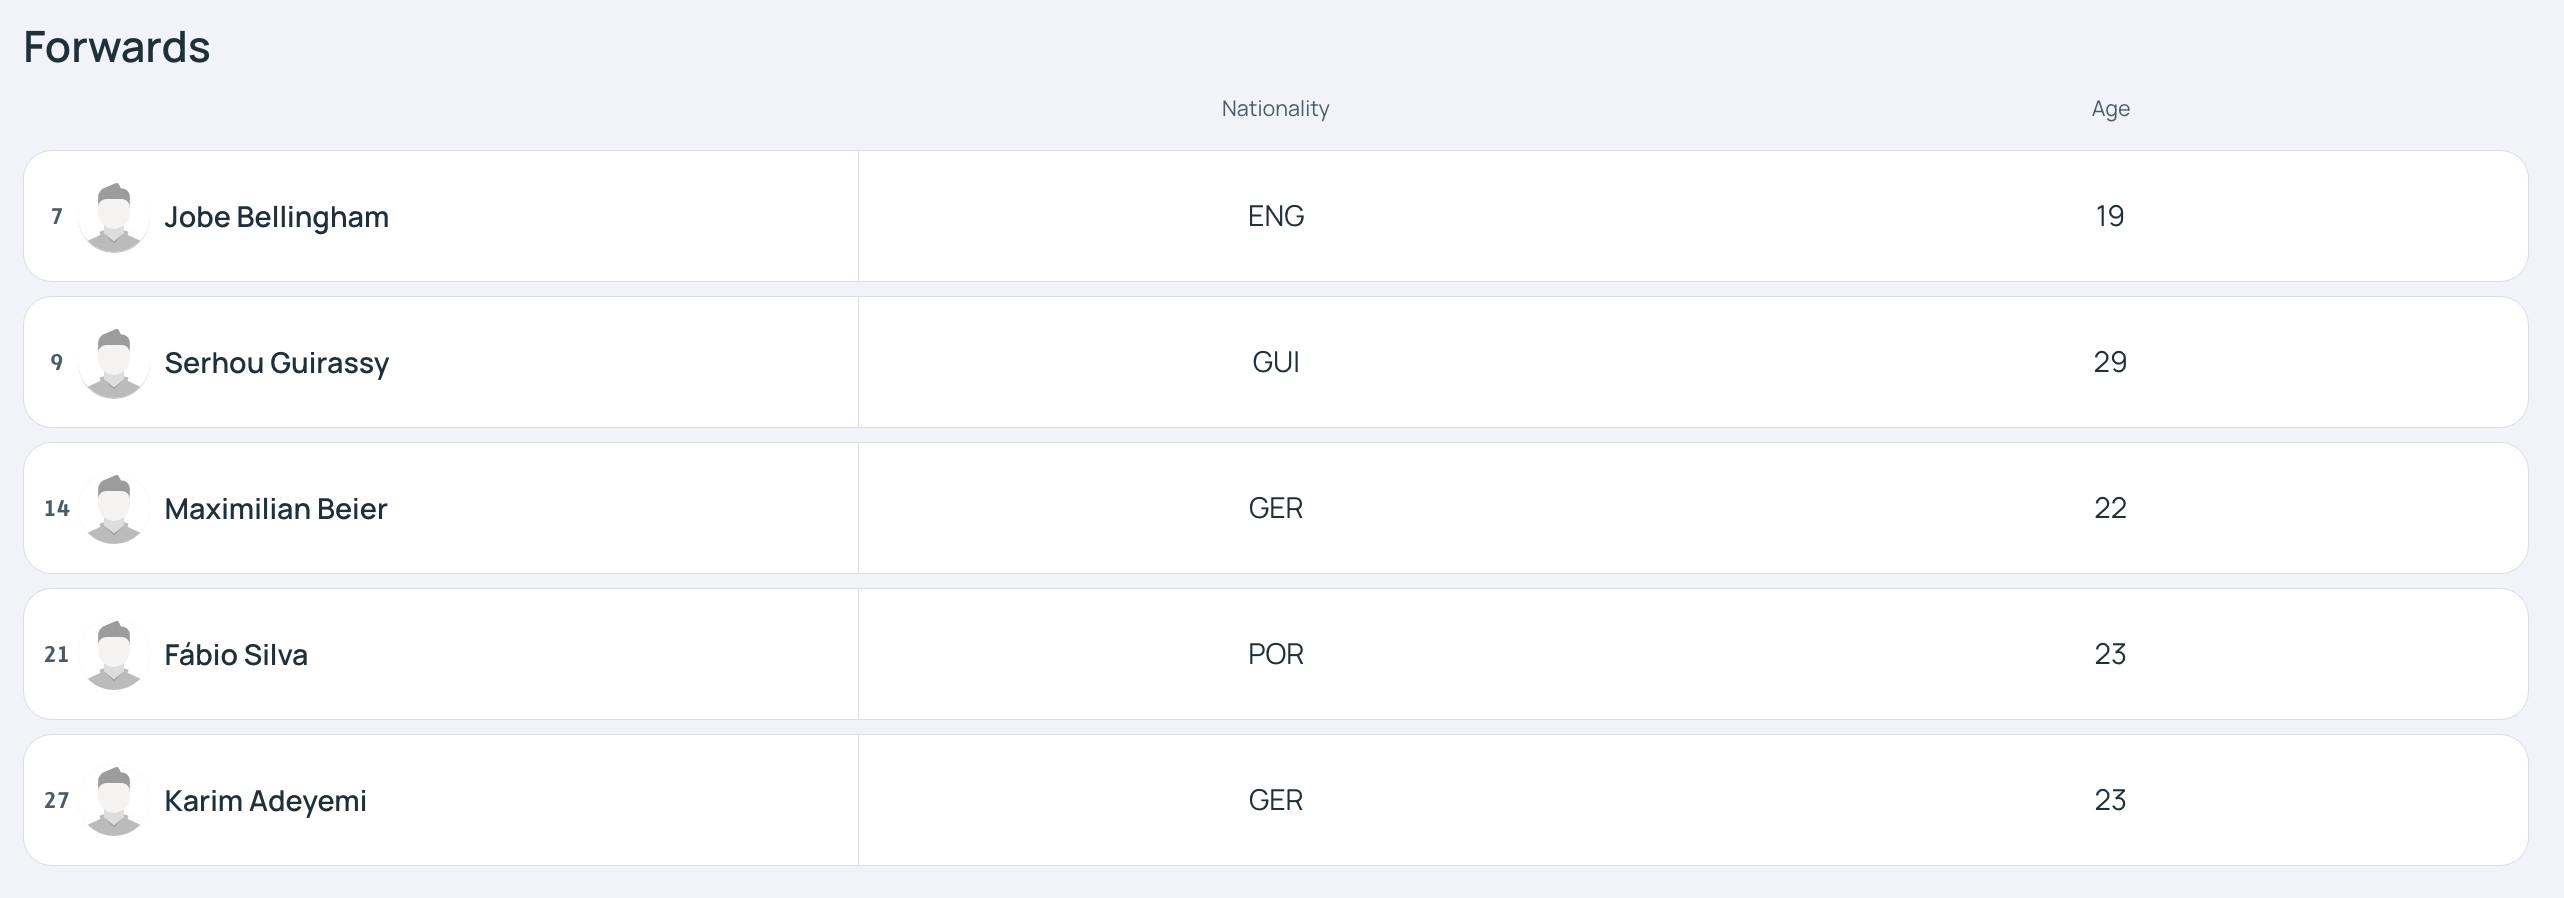
Task: Click GUI nationality for Serhou Guirassy
Action: [1275, 362]
